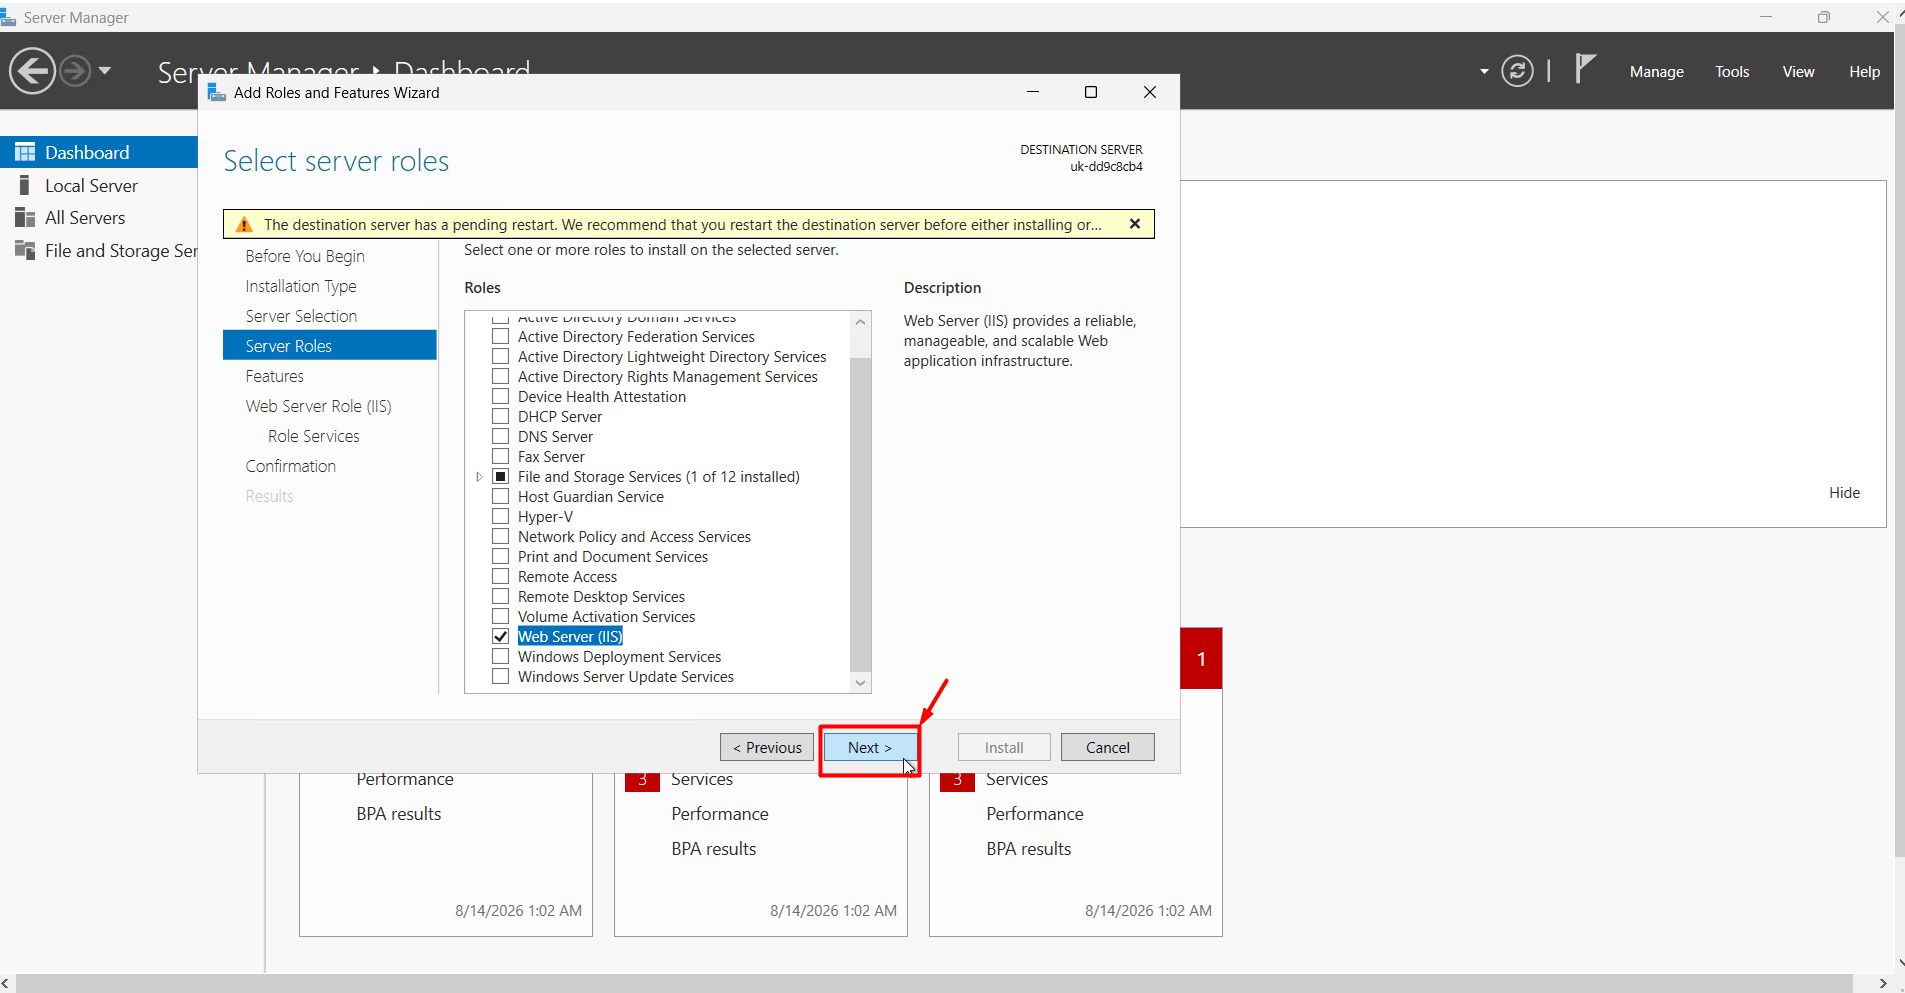Open BPA results in the first dashboard tile
This screenshot has width=1905, height=993.
click(399, 814)
